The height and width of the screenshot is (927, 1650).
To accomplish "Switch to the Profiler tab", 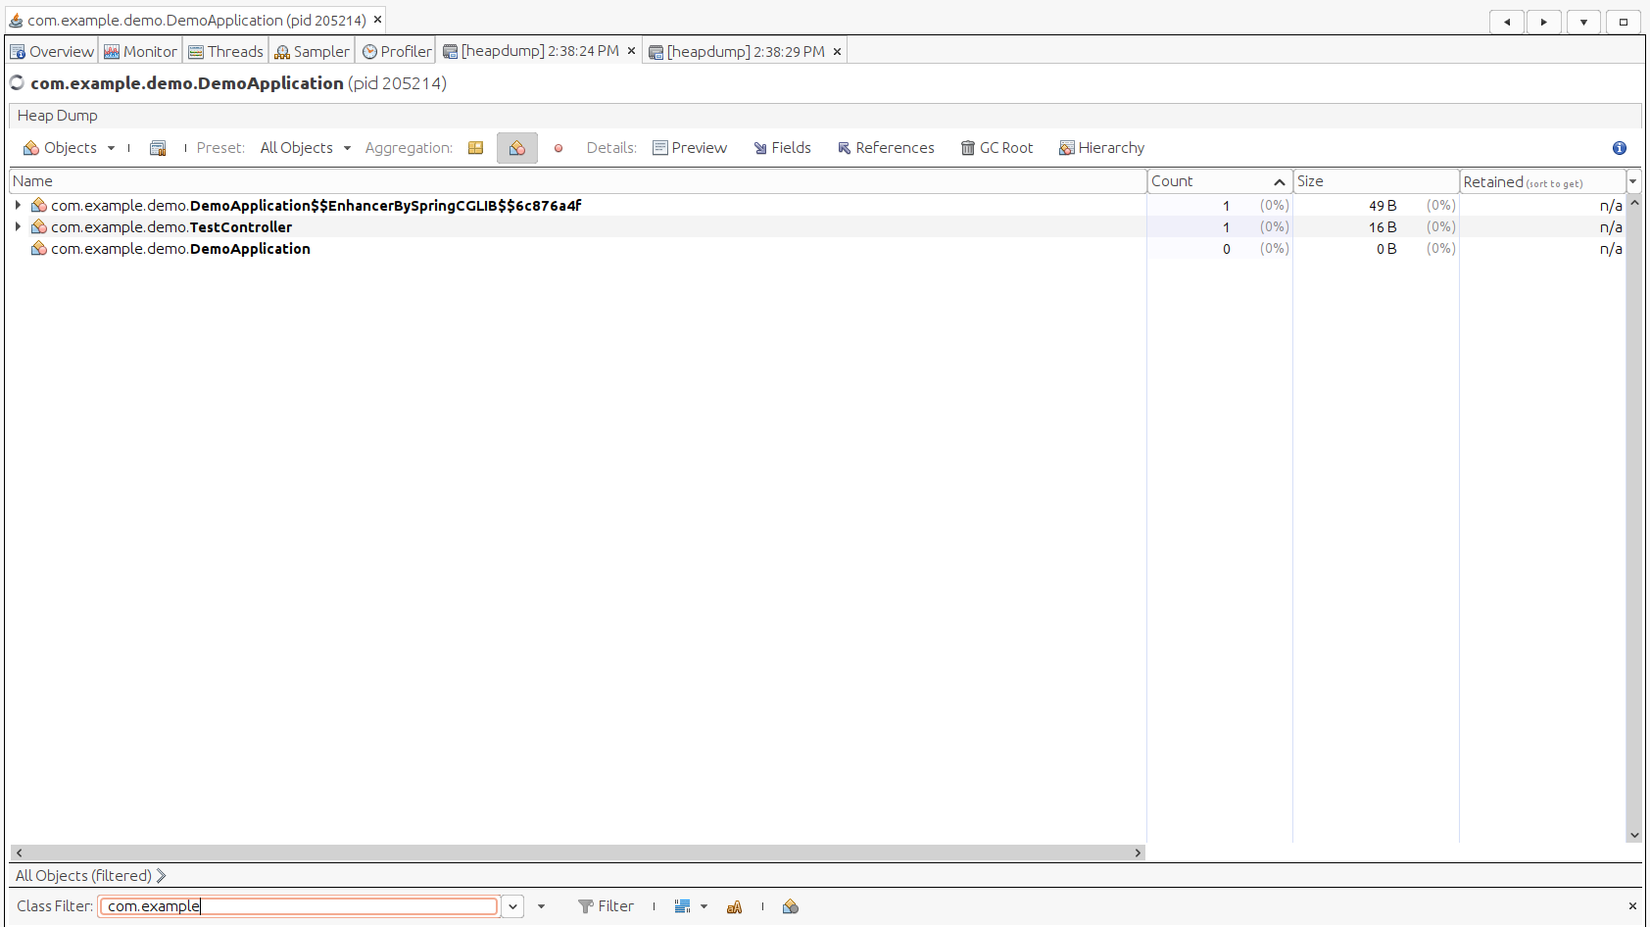I will tap(397, 51).
